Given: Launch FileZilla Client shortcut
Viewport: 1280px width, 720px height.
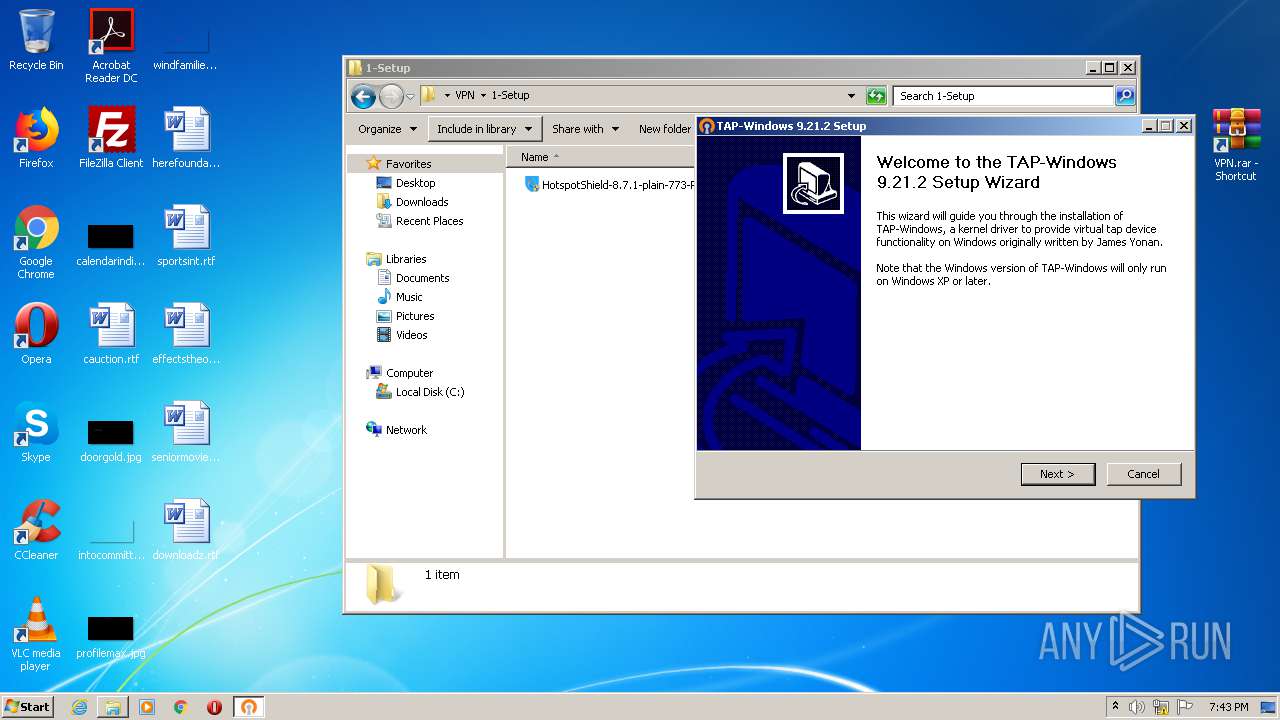Looking at the screenshot, I should [111, 138].
